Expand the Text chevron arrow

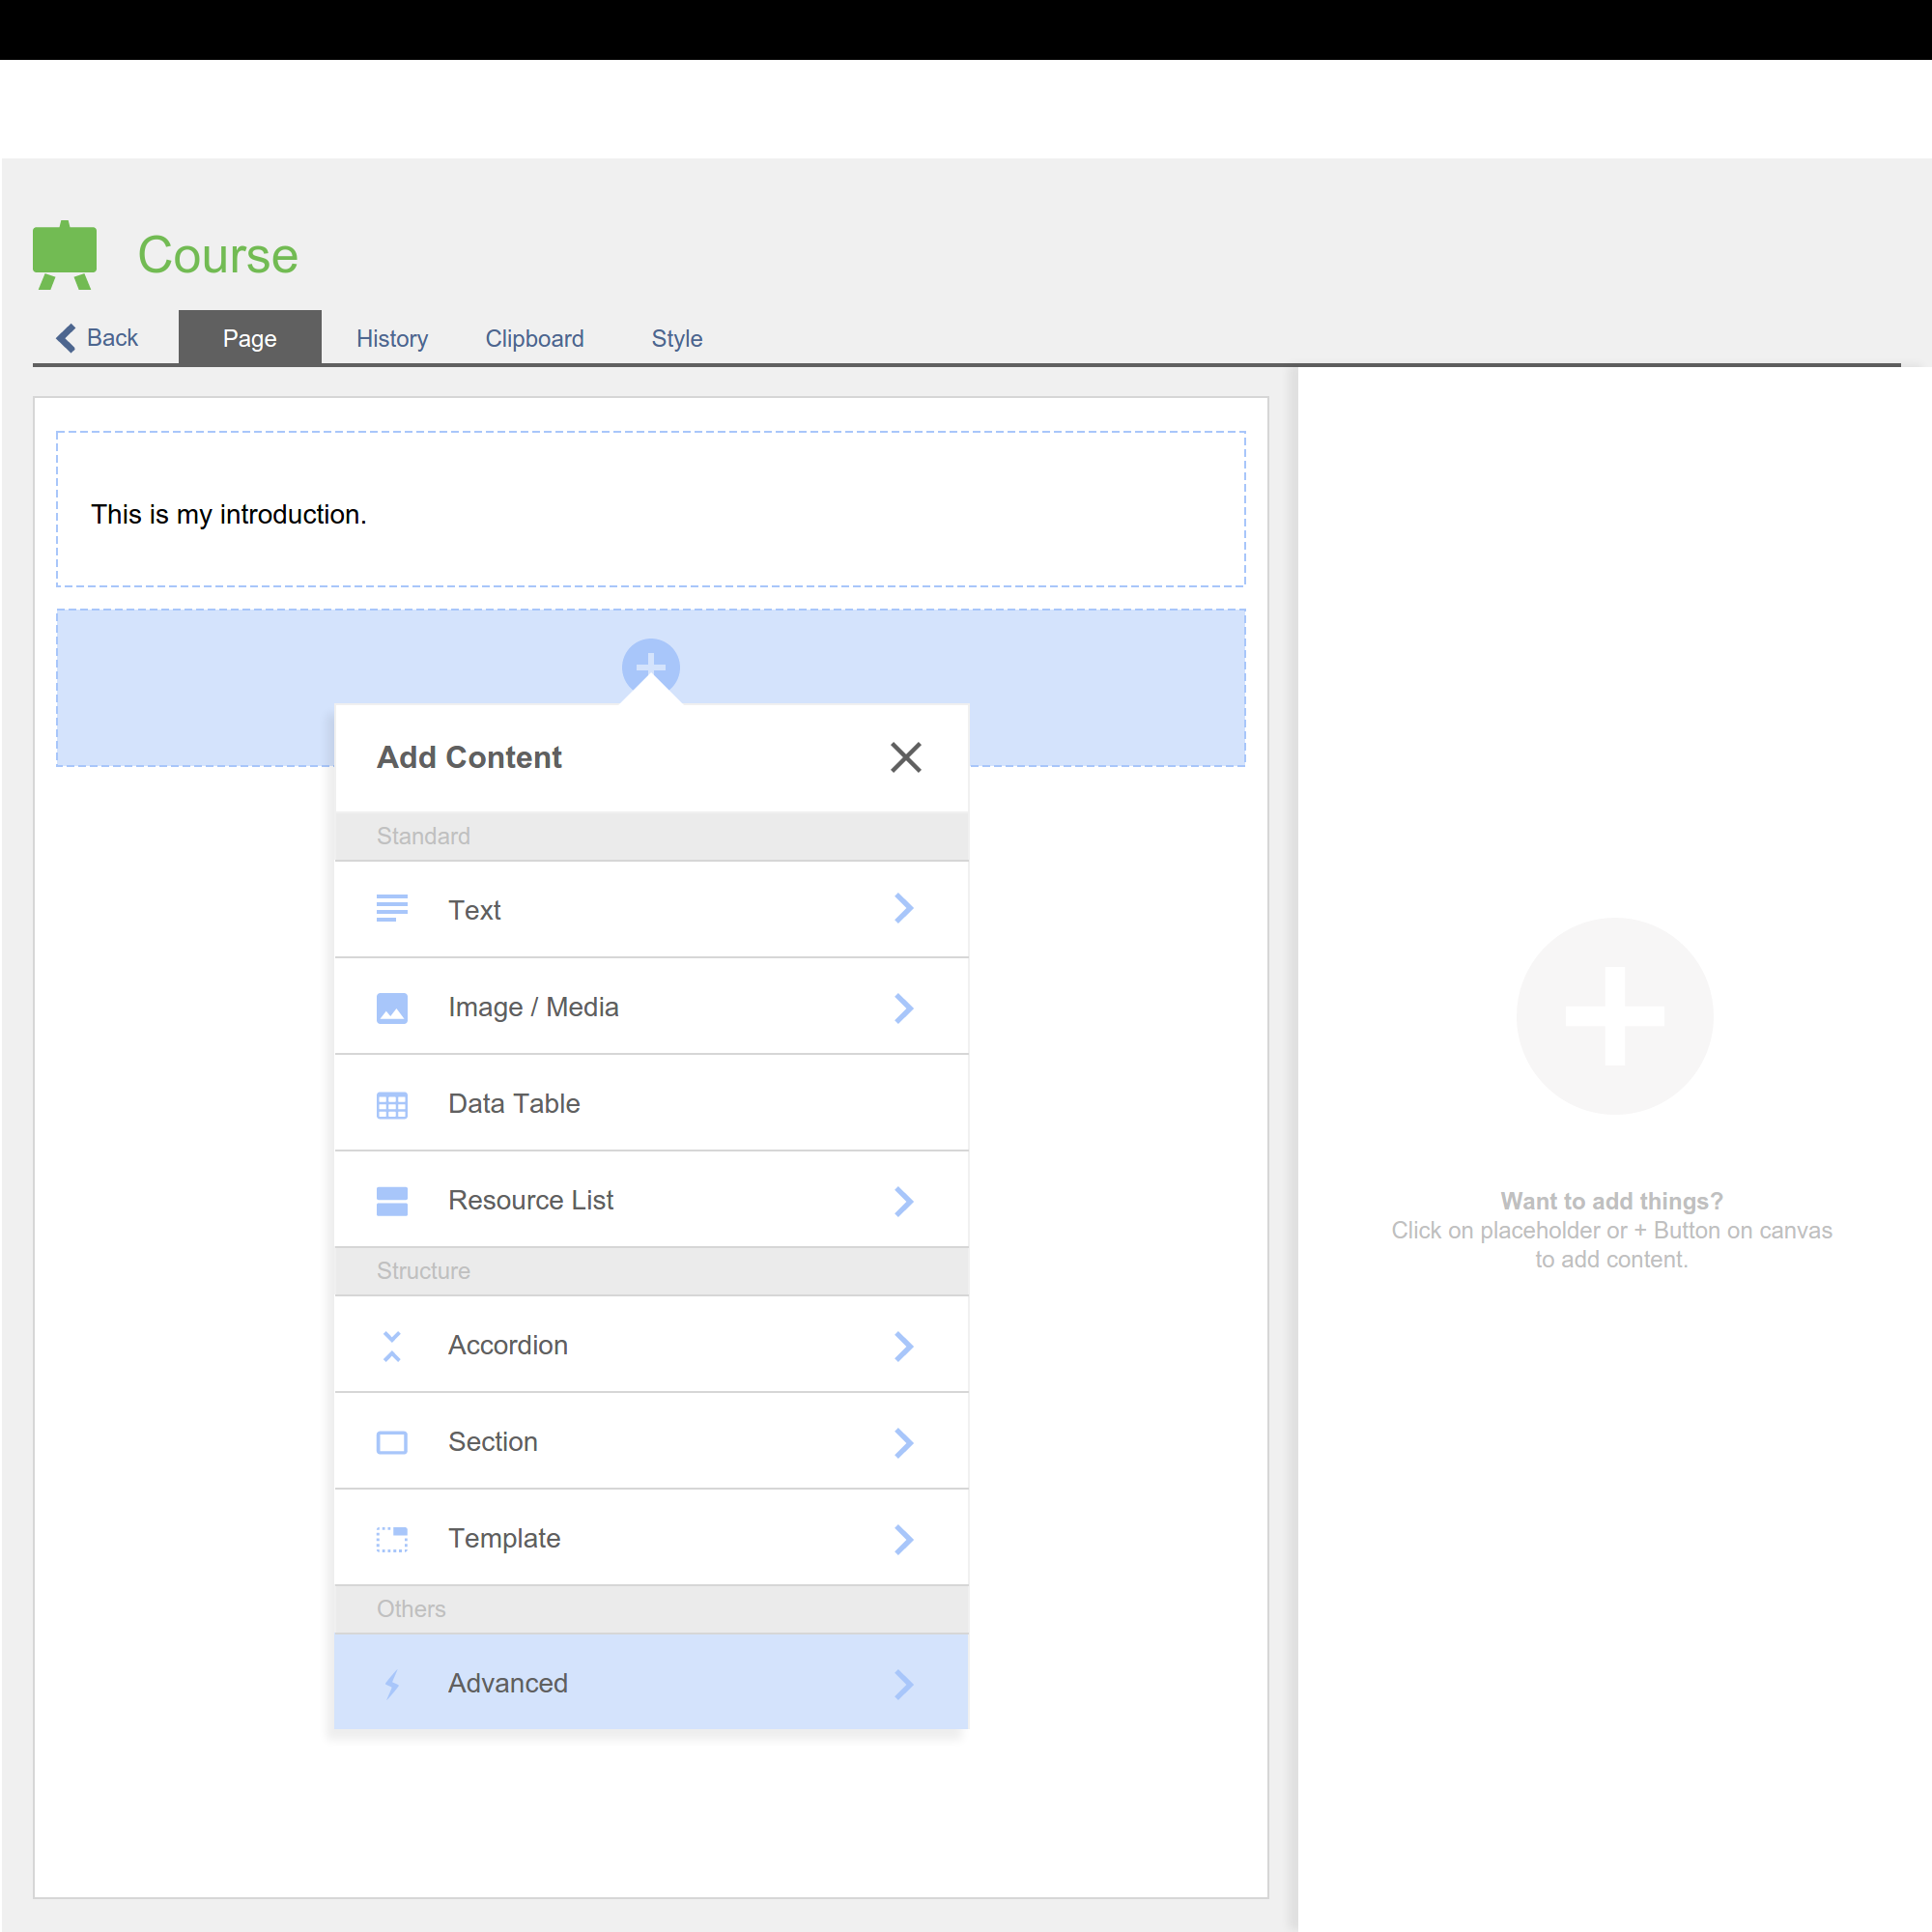903,908
